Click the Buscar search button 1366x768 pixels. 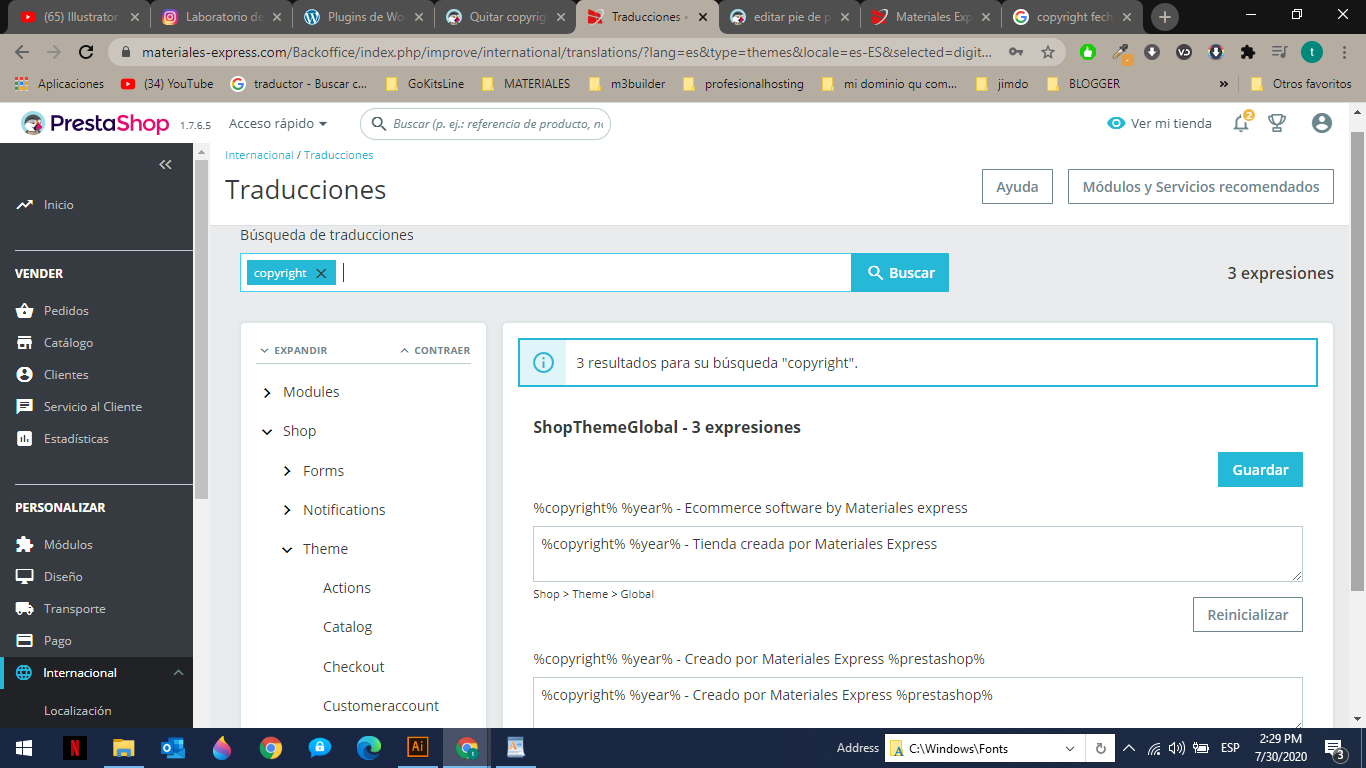(900, 273)
